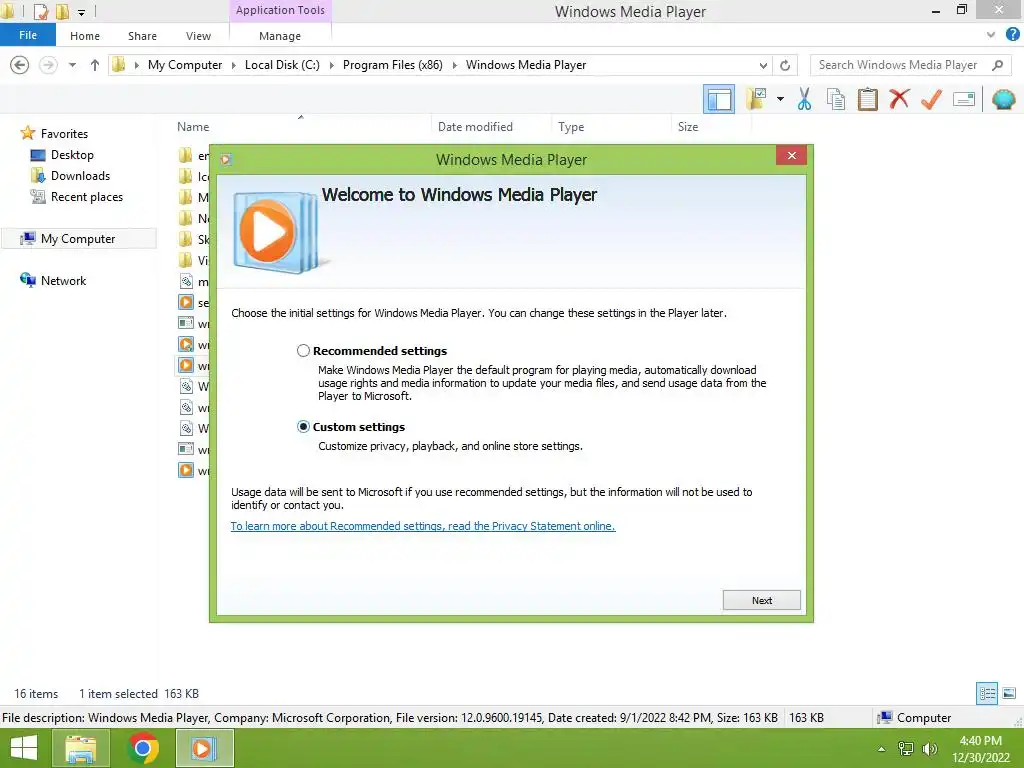Sort by the Type column header

(x=571, y=127)
